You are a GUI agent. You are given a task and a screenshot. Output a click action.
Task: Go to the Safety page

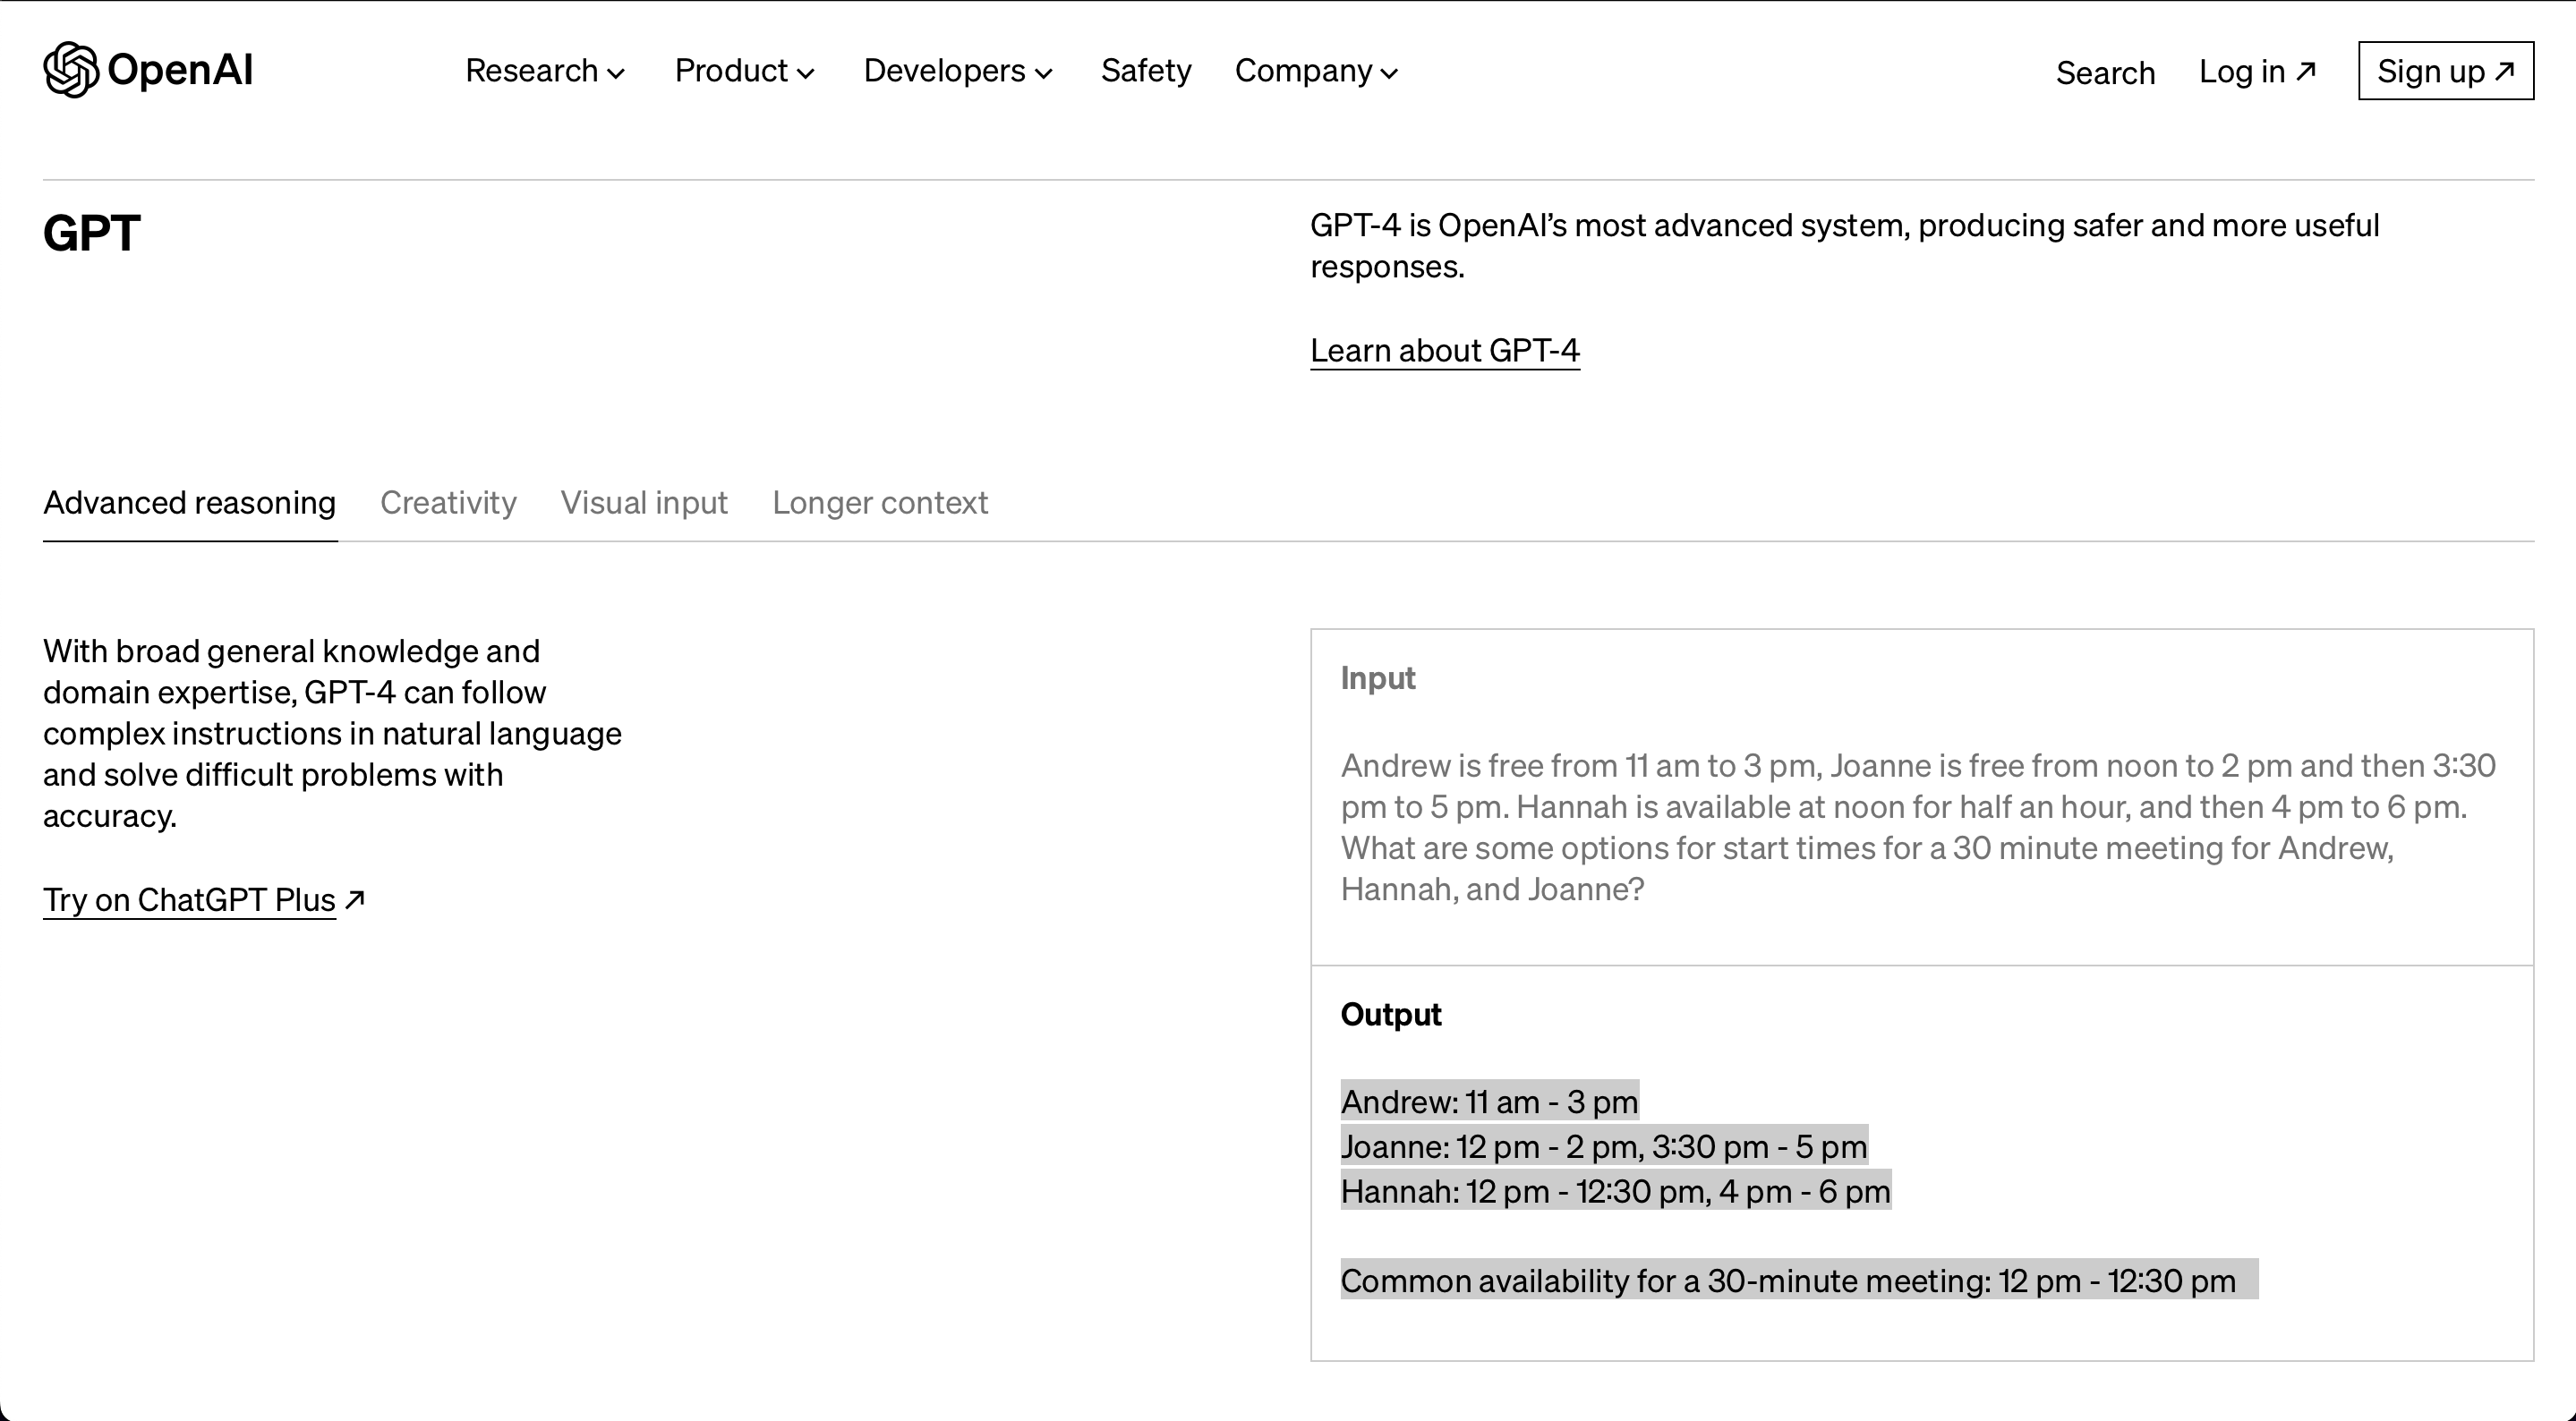tap(1146, 71)
